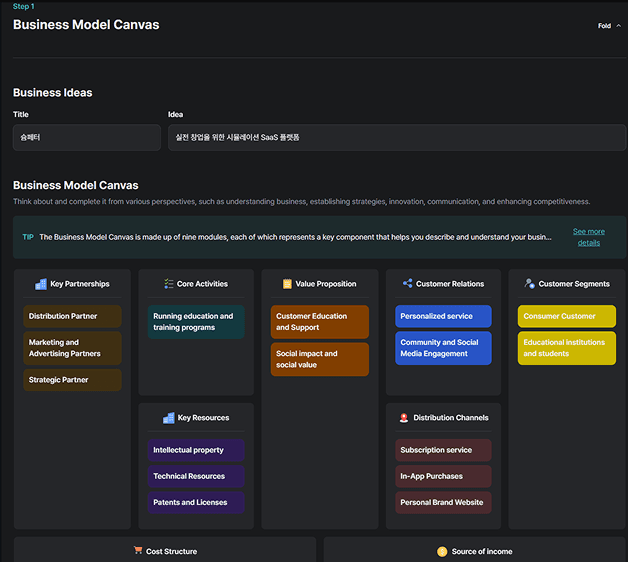The width and height of the screenshot is (628, 562).
Task: Click the Customer Segments person icon
Action: 529,284
